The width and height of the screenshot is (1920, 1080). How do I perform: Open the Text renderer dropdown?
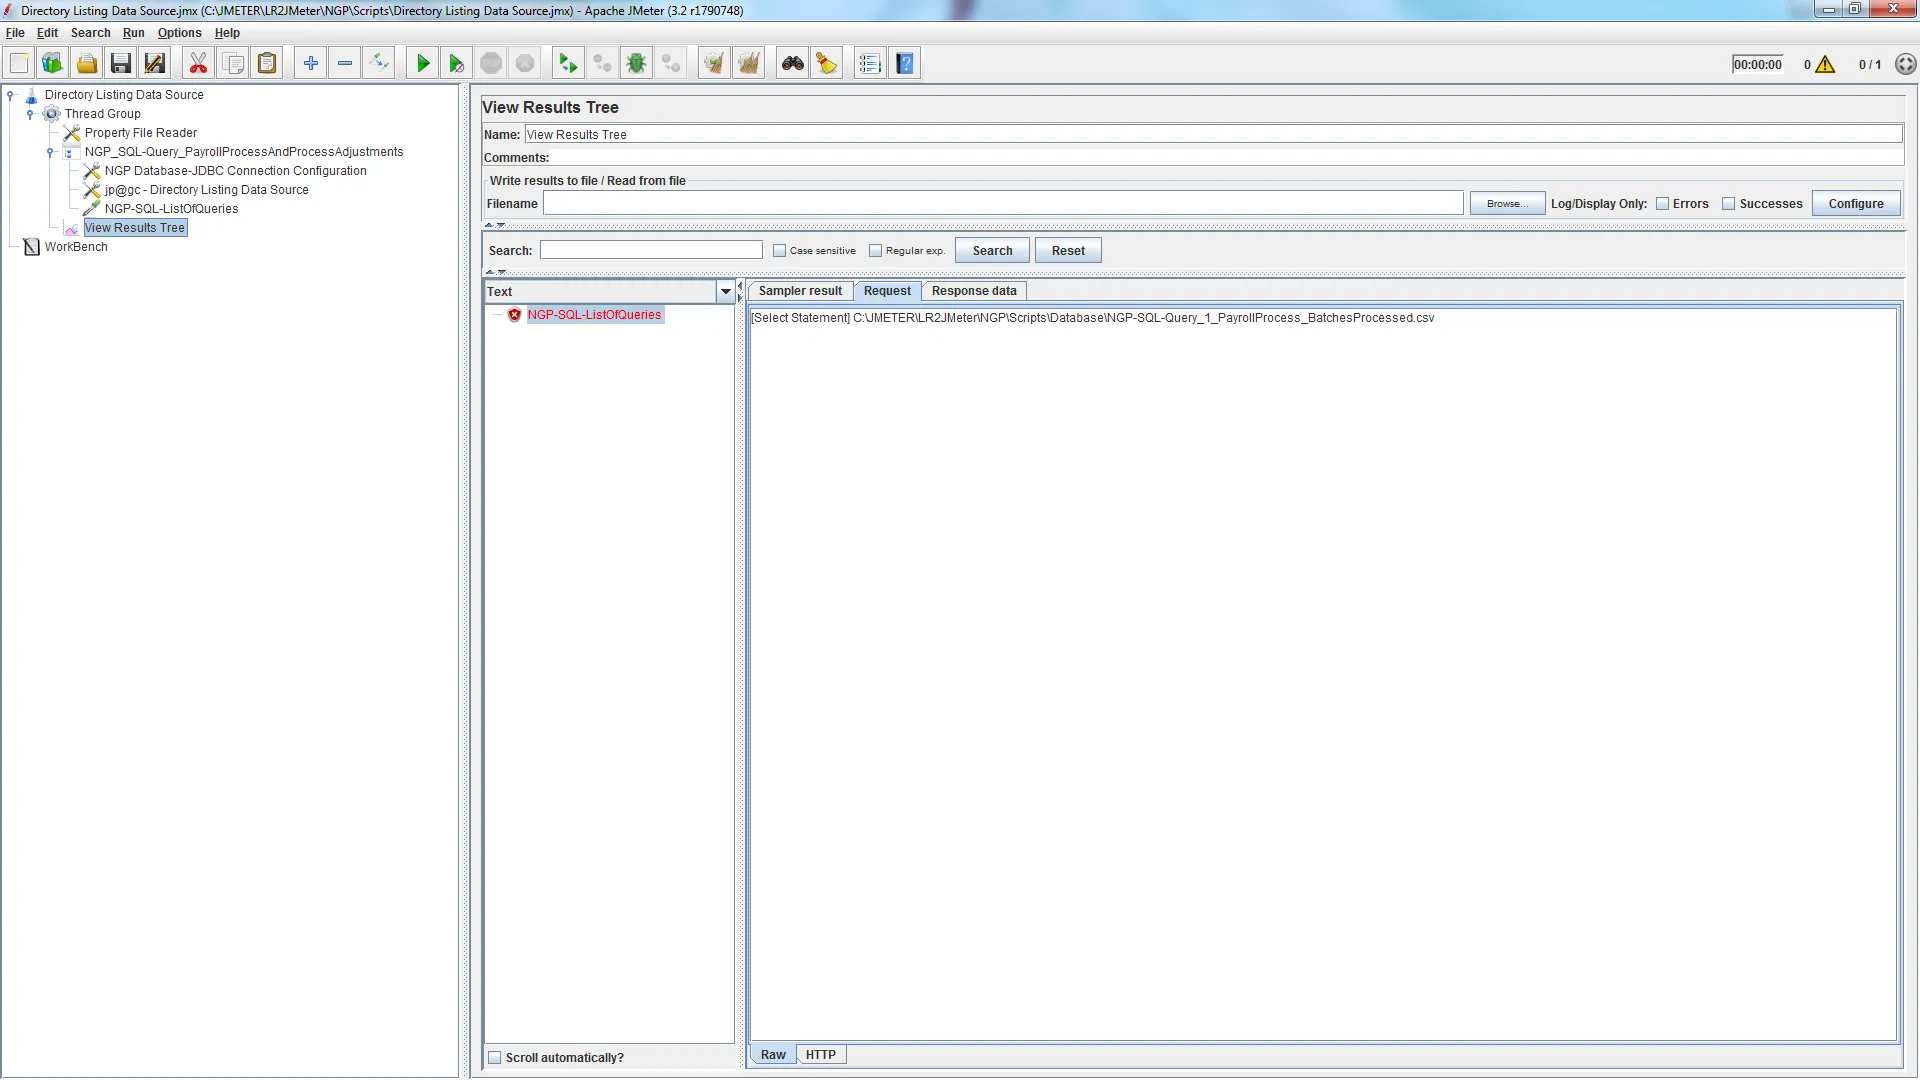point(726,292)
